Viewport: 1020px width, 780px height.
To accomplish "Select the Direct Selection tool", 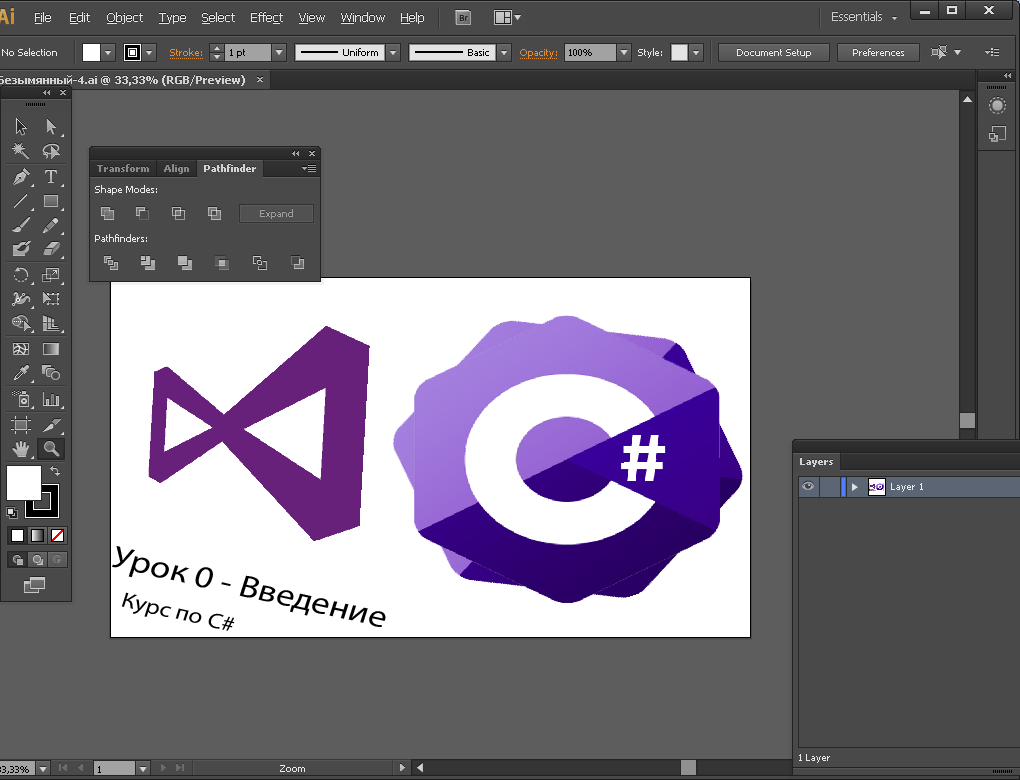I will pos(51,126).
